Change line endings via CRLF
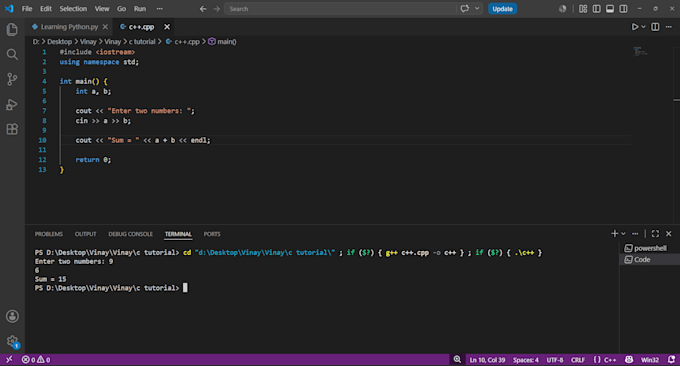This screenshot has width=680, height=366. click(578, 359)
